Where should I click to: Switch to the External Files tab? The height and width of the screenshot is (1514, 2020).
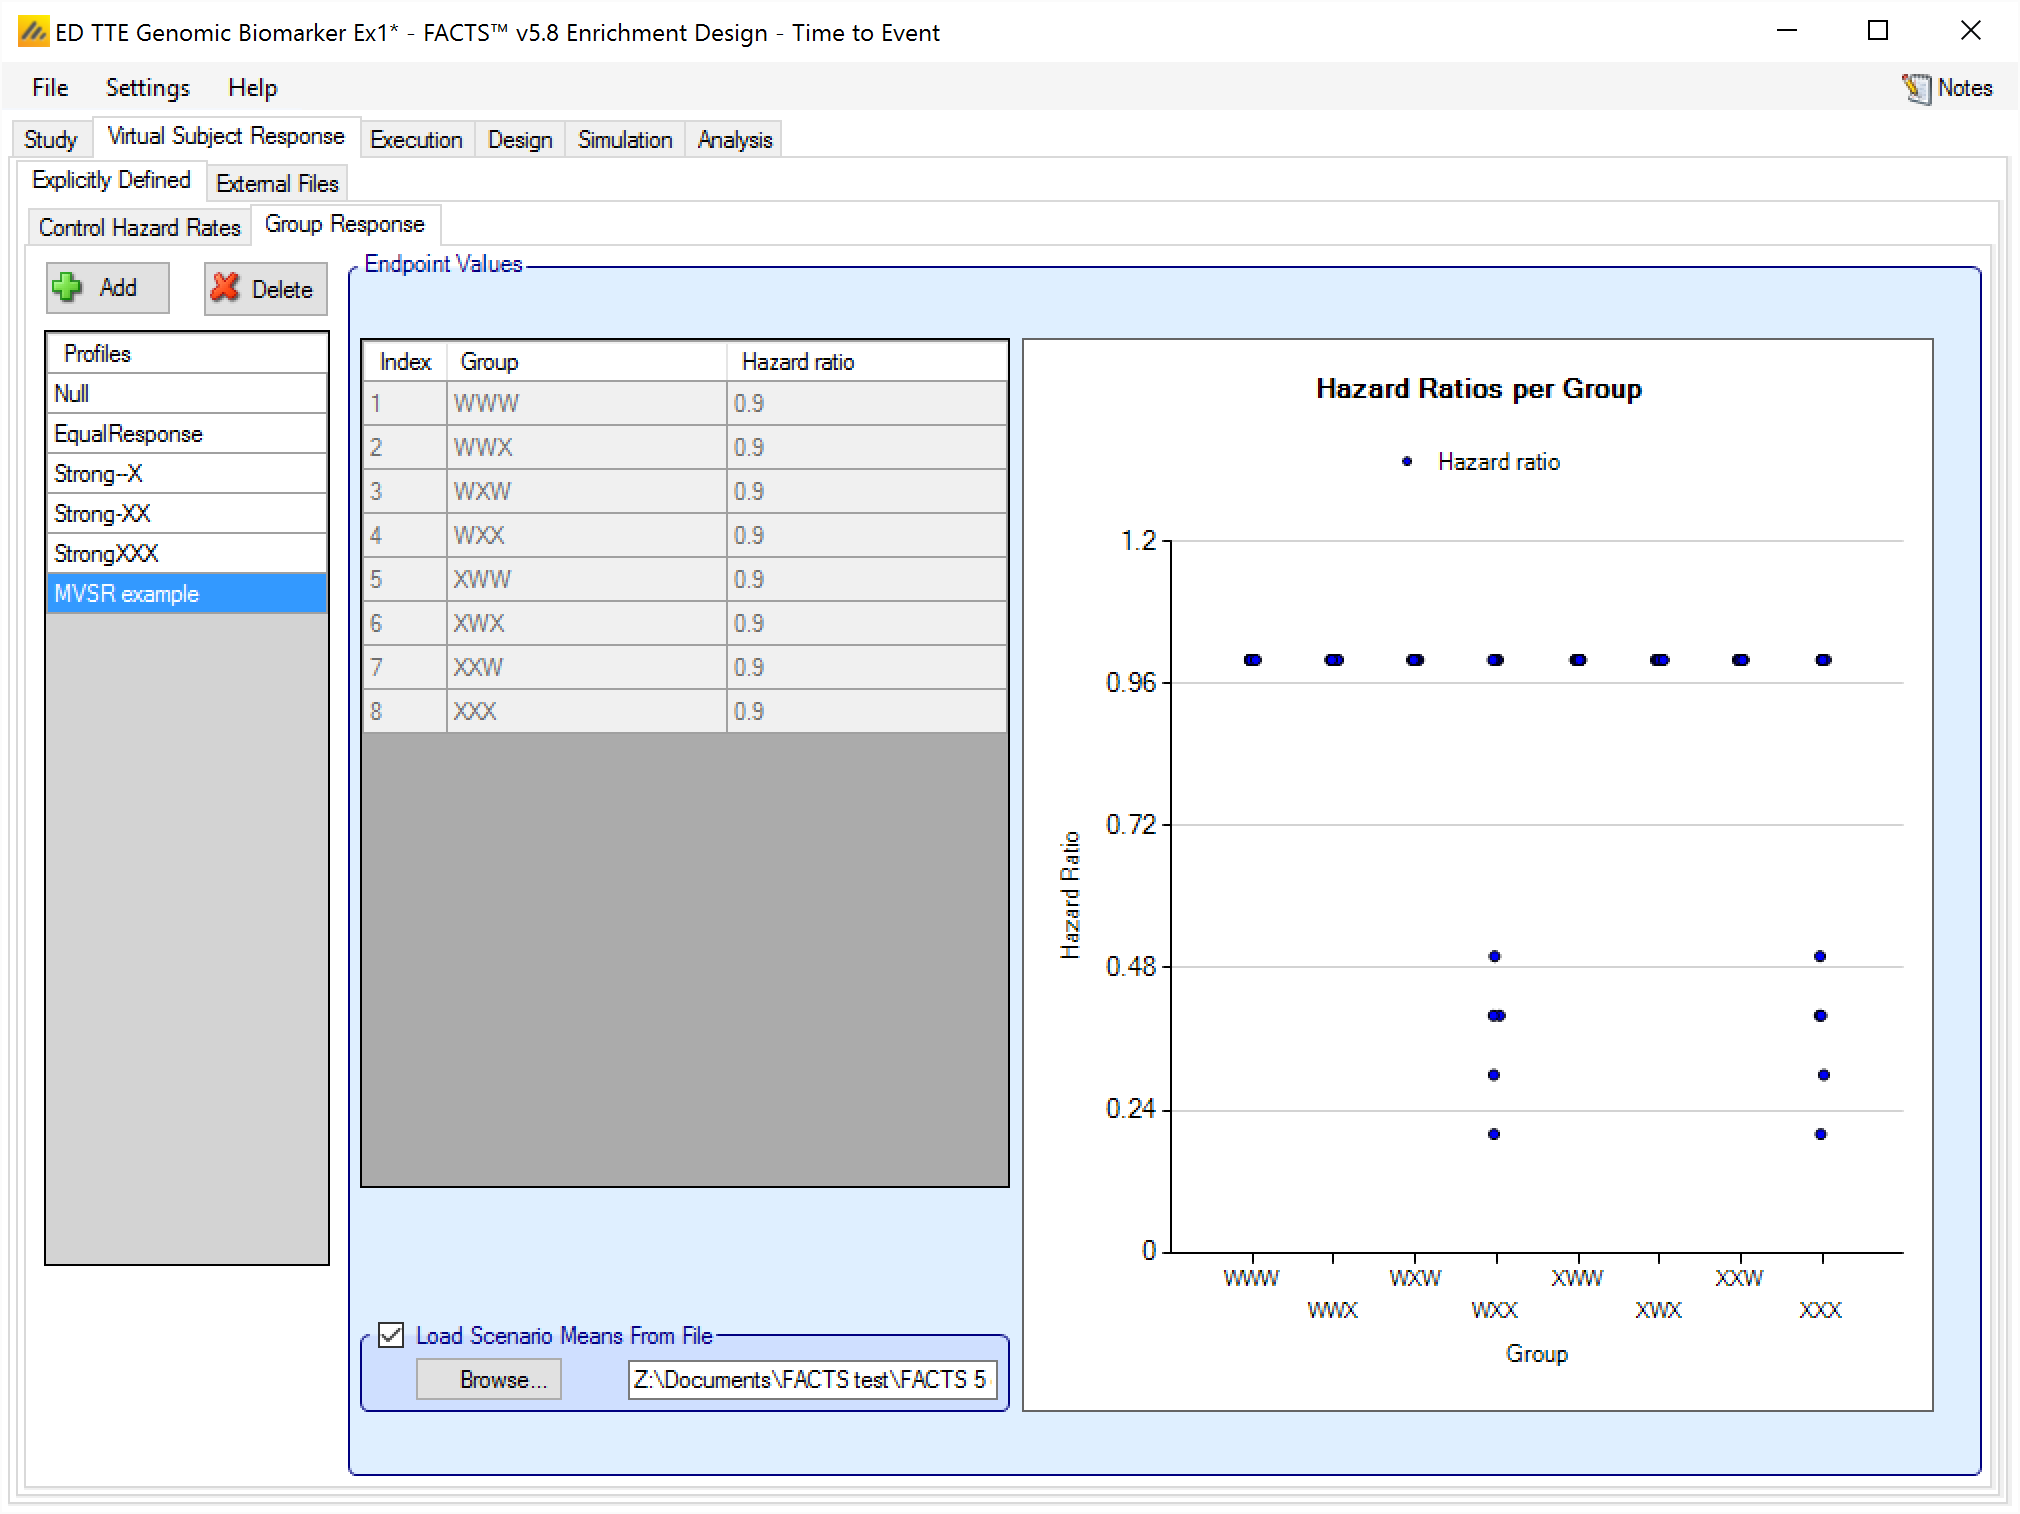click(277, 184)
